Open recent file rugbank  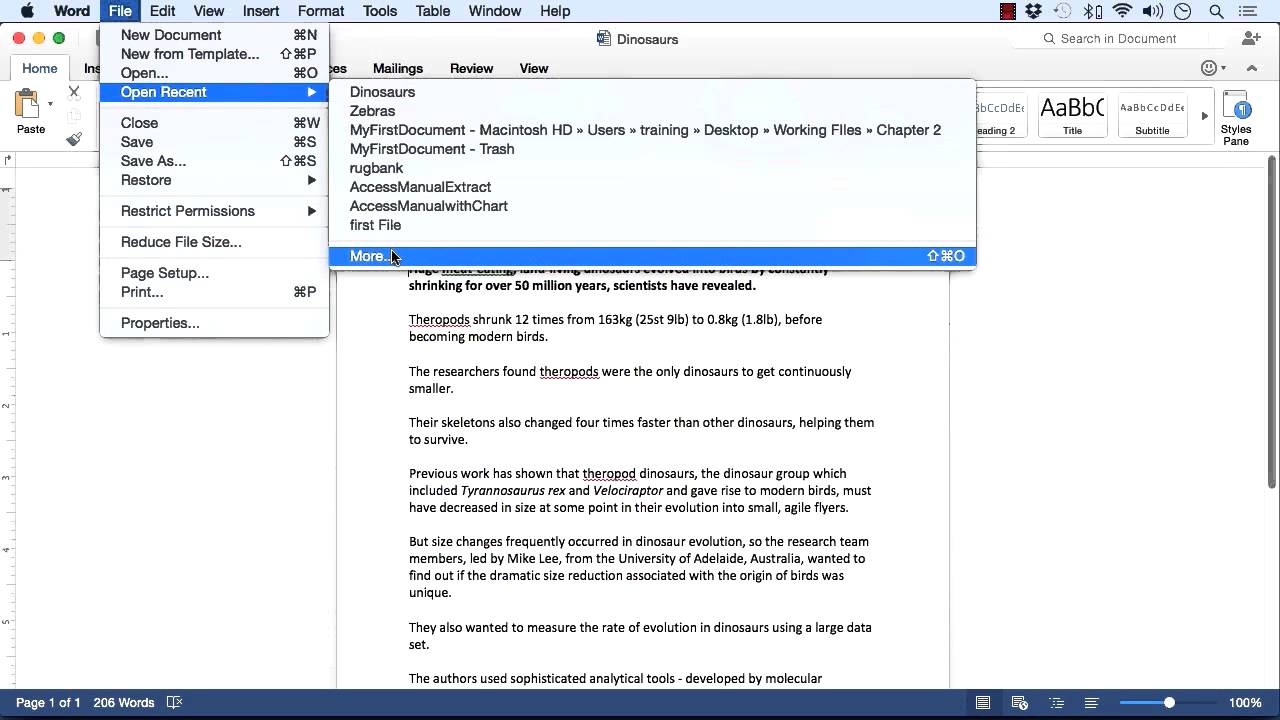[x=652, y=168]
